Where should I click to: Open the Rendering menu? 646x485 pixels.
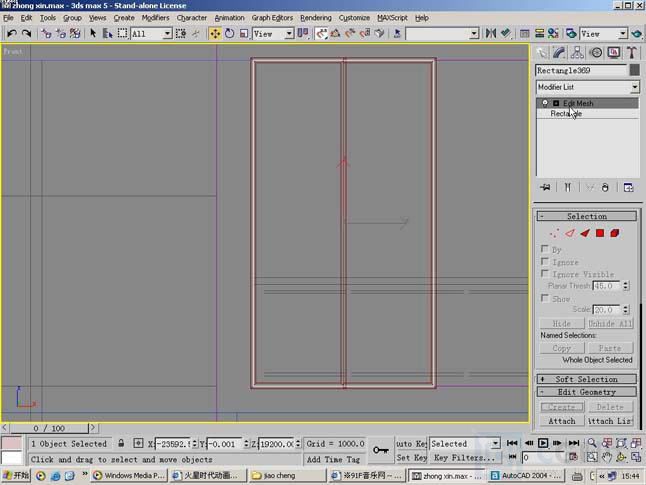316,18
